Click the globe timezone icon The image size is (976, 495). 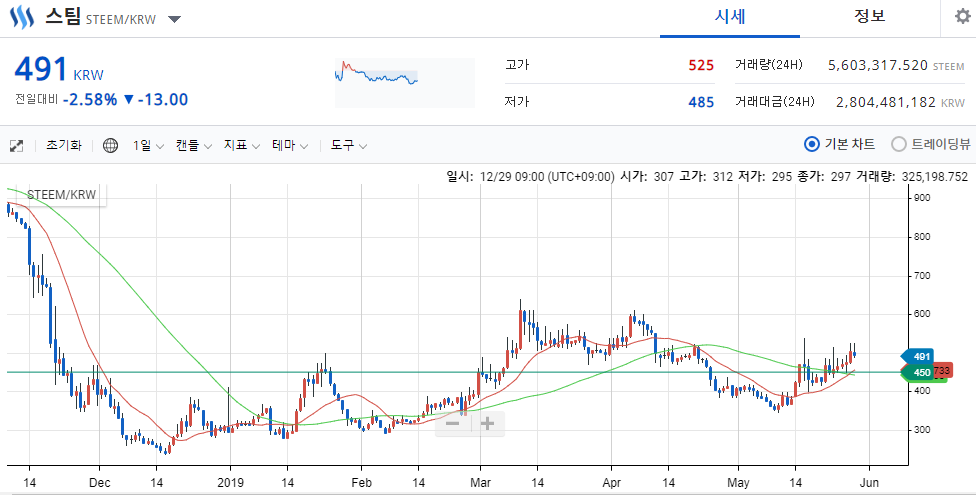110,146
